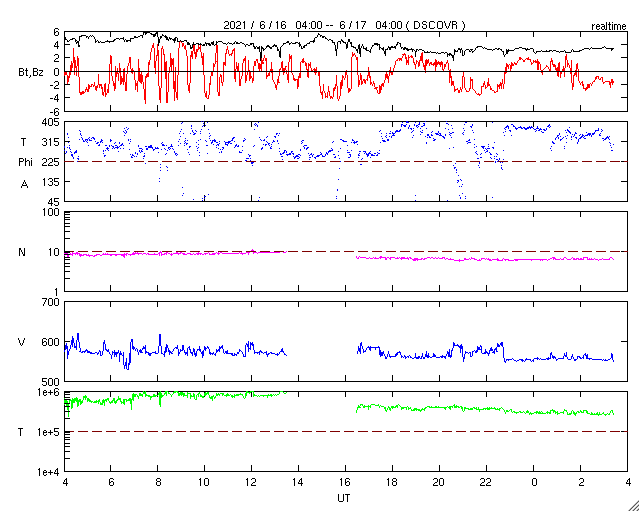Click the '18' hour tick on UT axis
640x512 pixels.
(392, 482)
